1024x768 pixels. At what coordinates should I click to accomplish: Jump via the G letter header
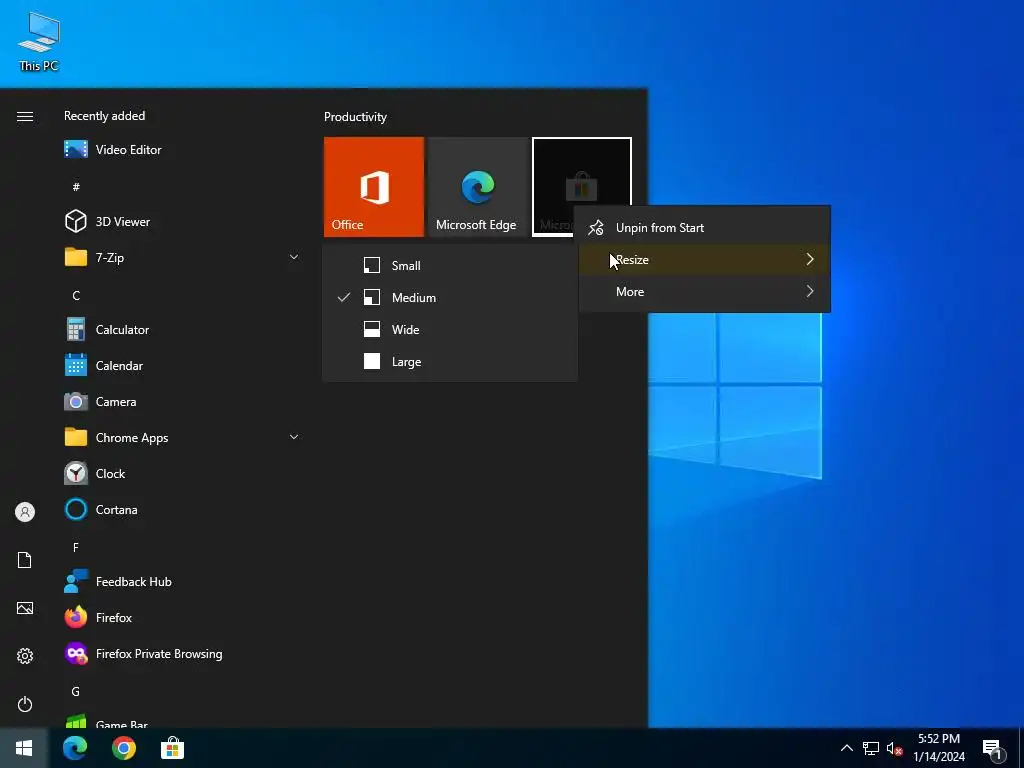[x=76, y=692]
